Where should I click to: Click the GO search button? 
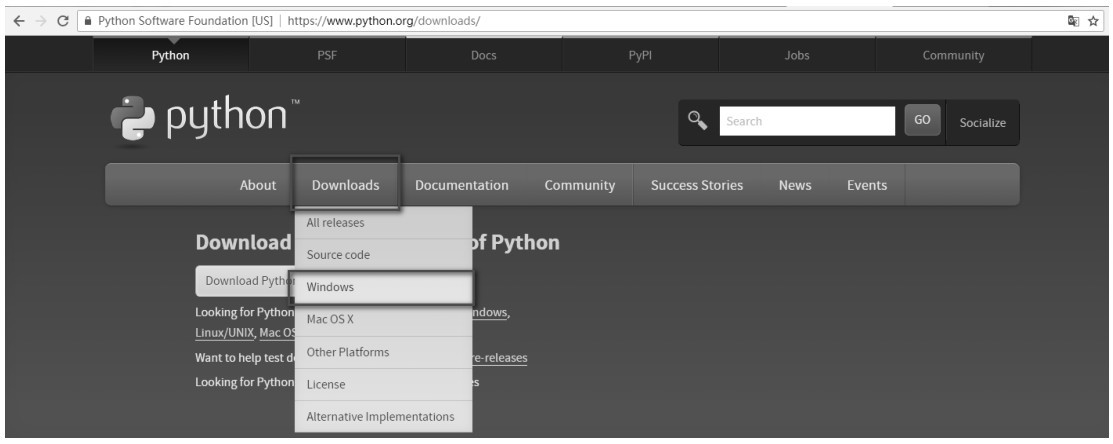pos(922,121)
